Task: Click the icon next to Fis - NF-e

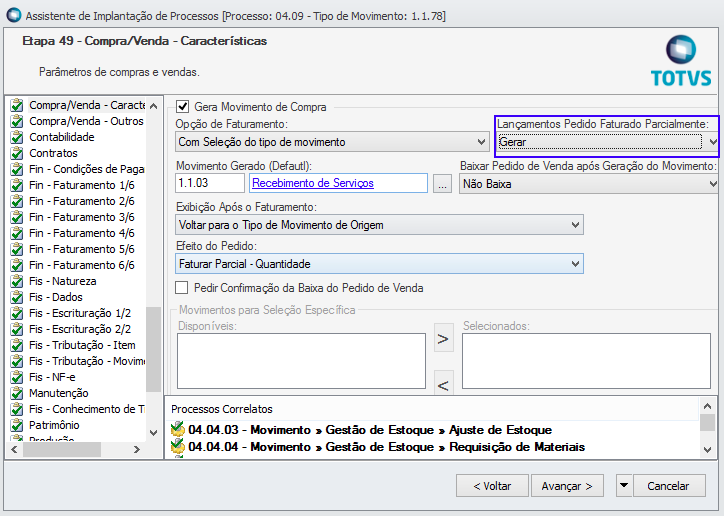Action: pyautogui.click(x=17, y=377)
